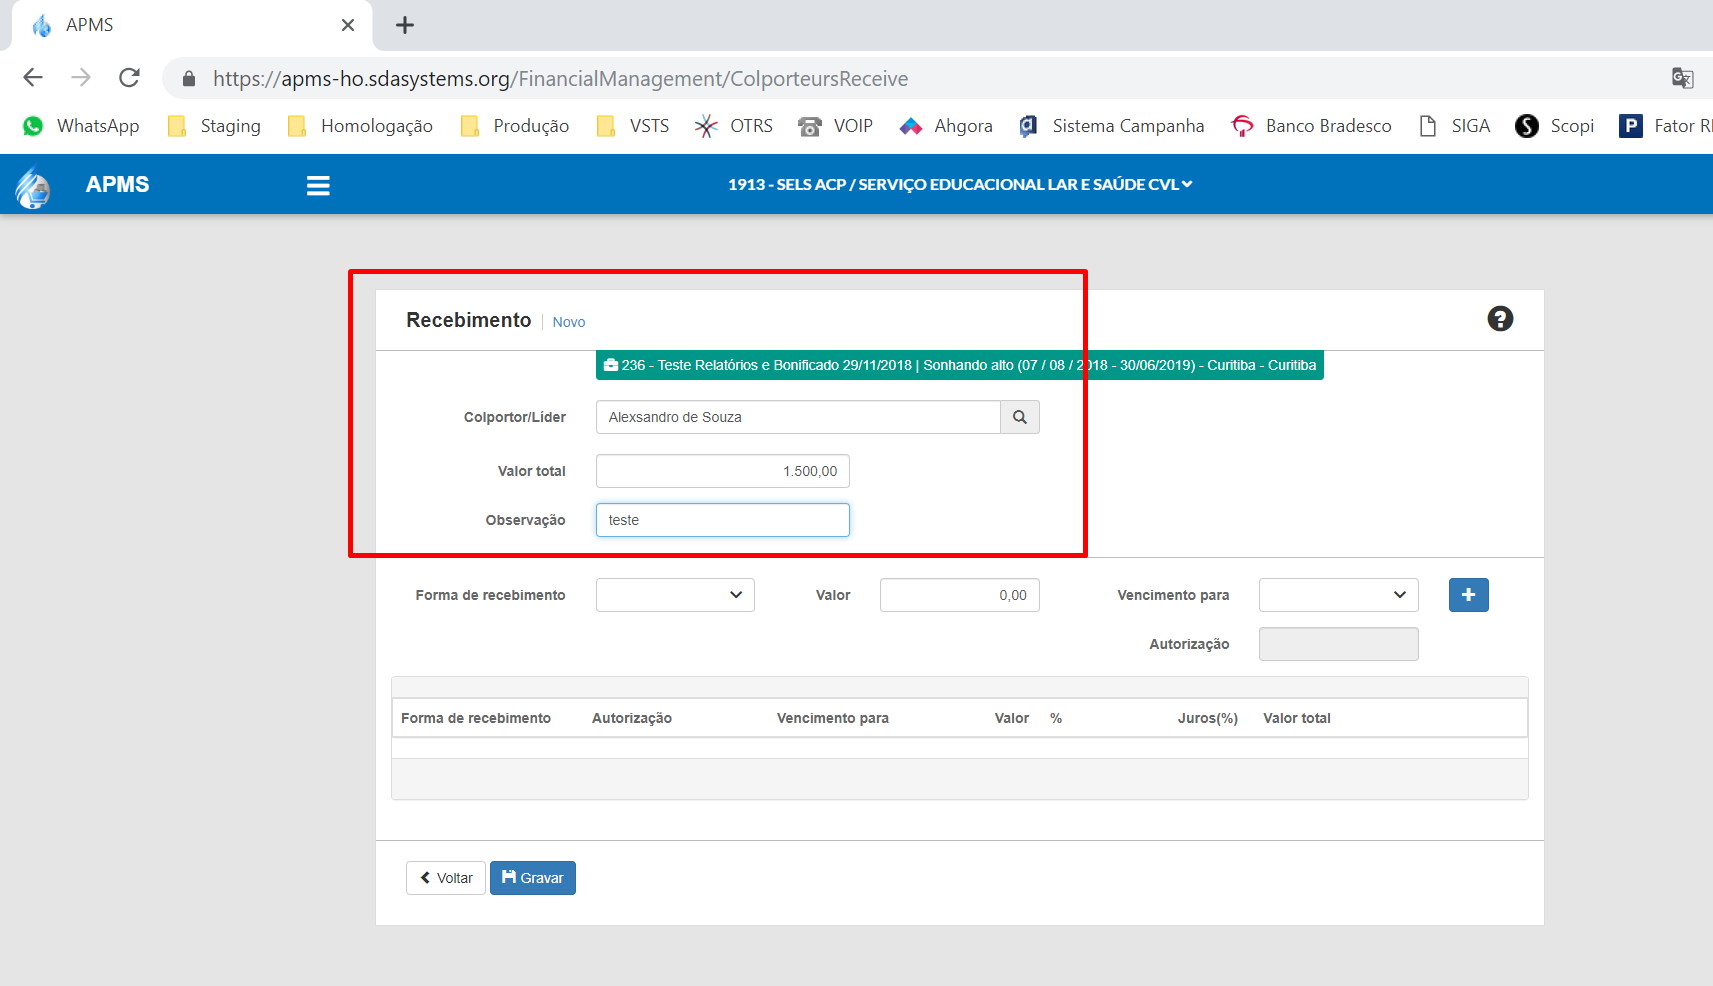Click the Valor total table column header

[x=1297, y=718]
